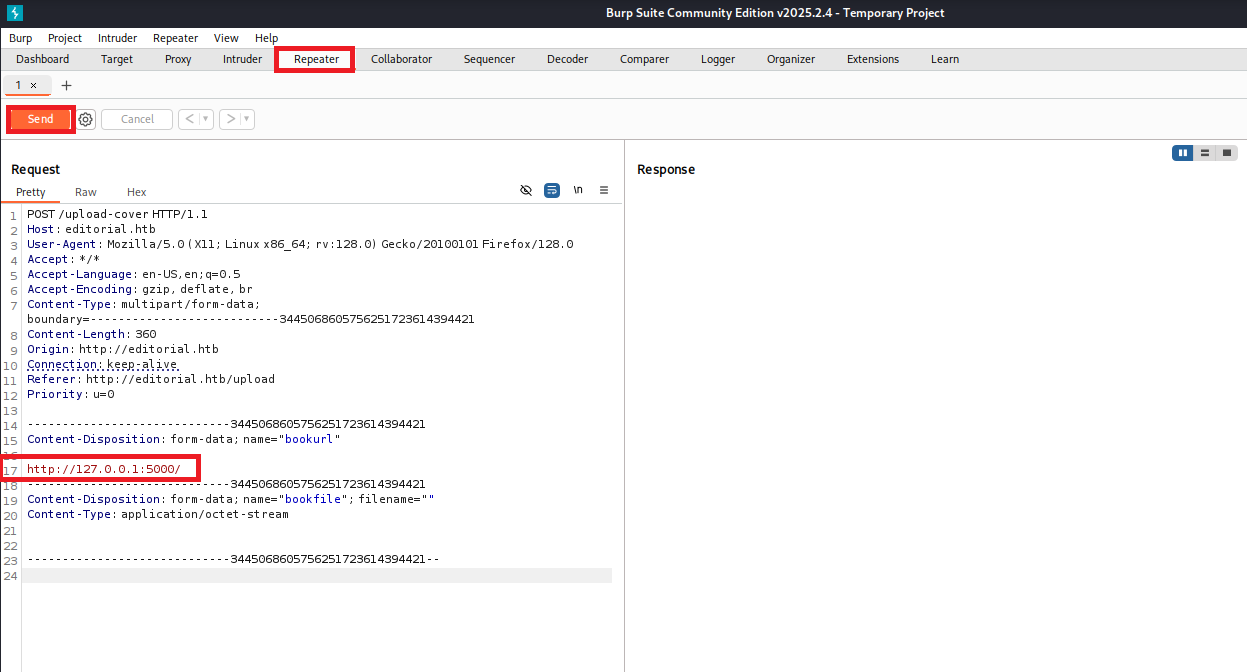Switch to combined single-pane layout view

click(1227, 153)
